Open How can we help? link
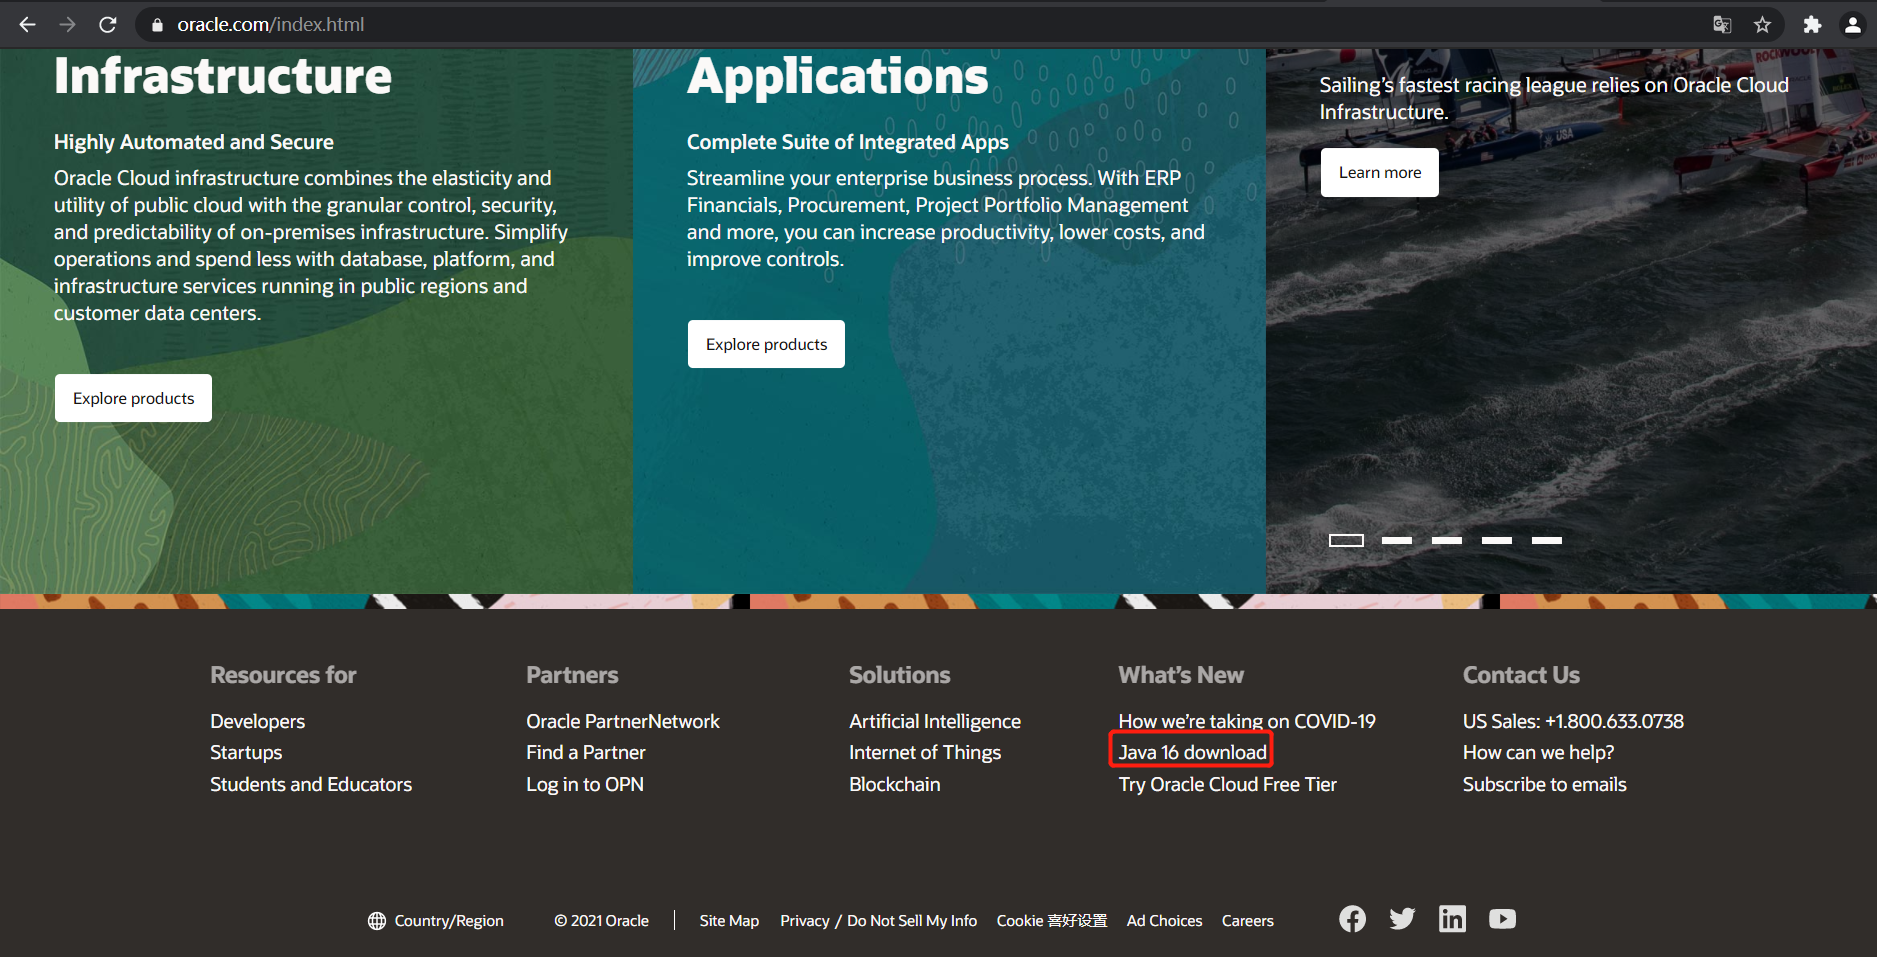Image resolution: width=1877 pixels, height=957 pixels. click(1538, 752)
